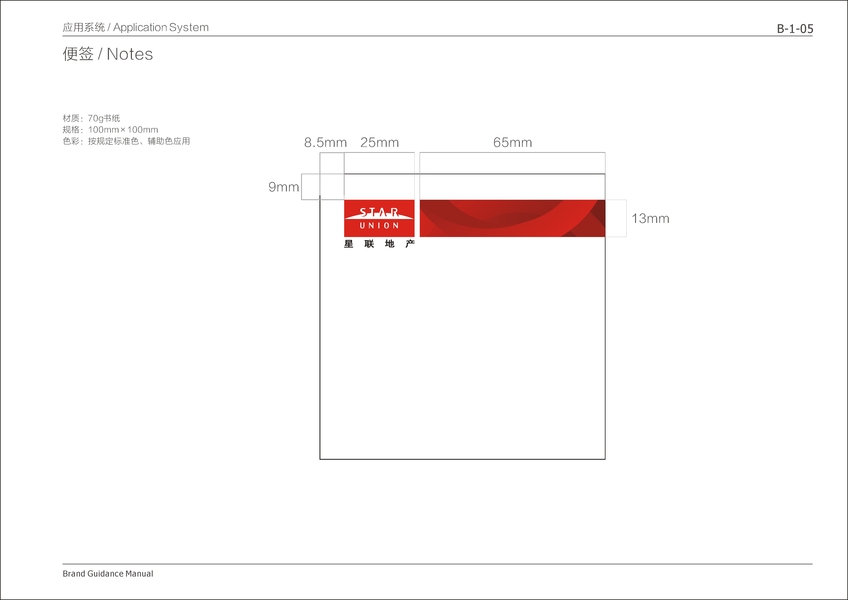Click the 25mm dimension label

[380, 142]
